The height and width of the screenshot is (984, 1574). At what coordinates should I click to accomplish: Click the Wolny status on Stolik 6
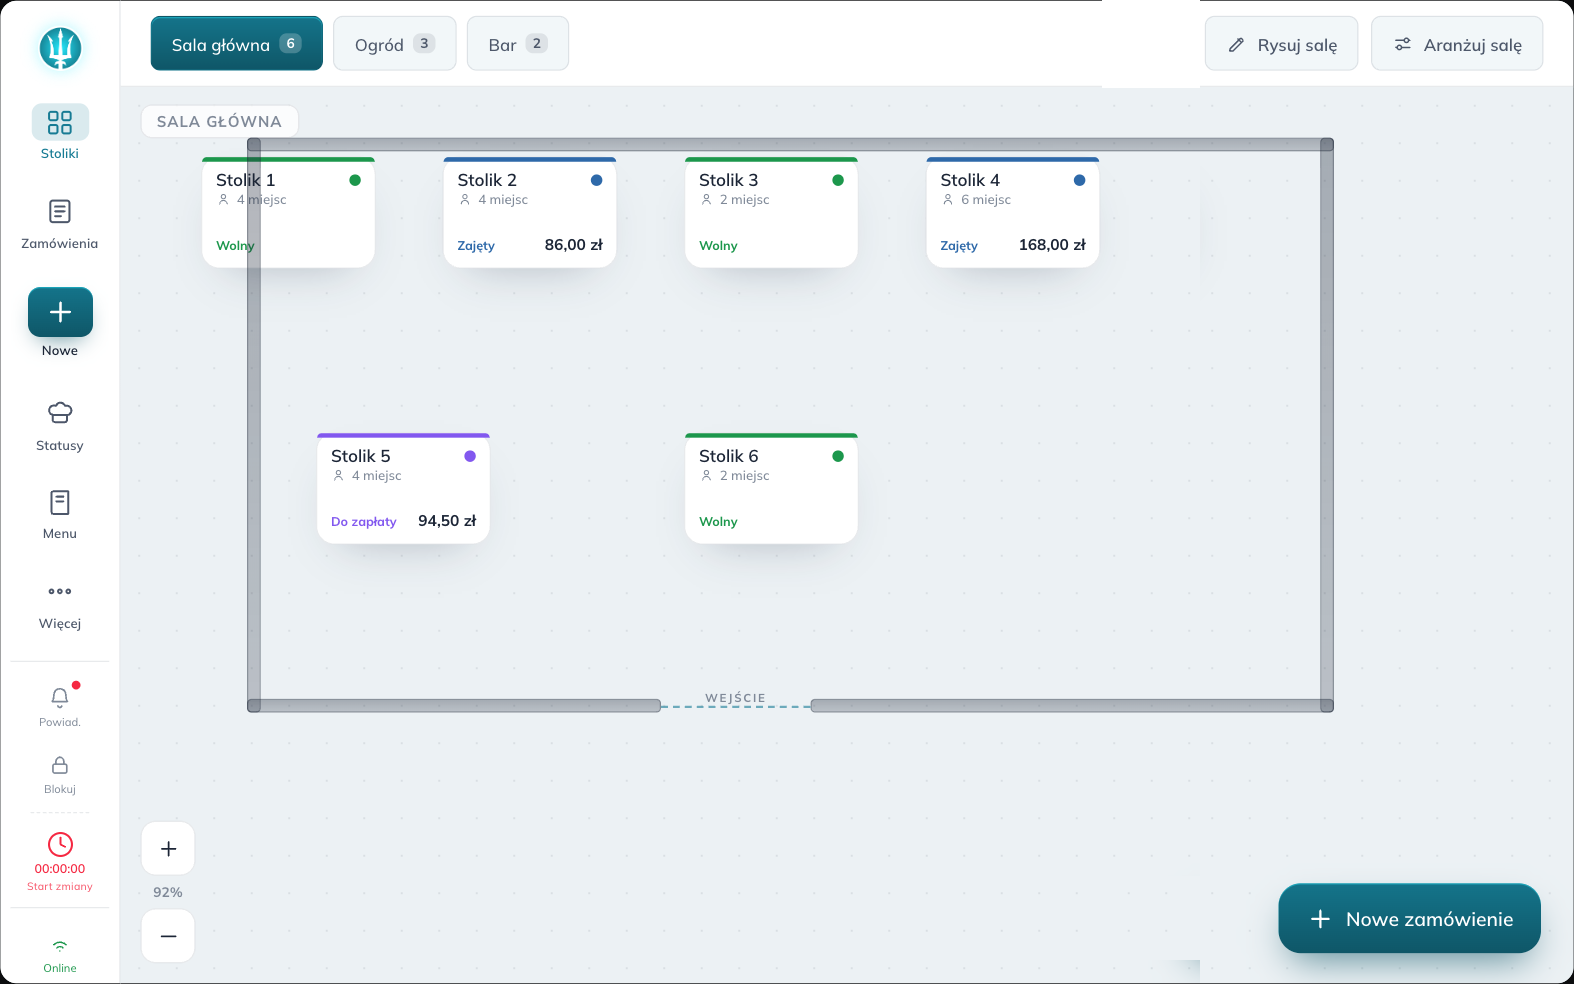[x=718, y=522]
